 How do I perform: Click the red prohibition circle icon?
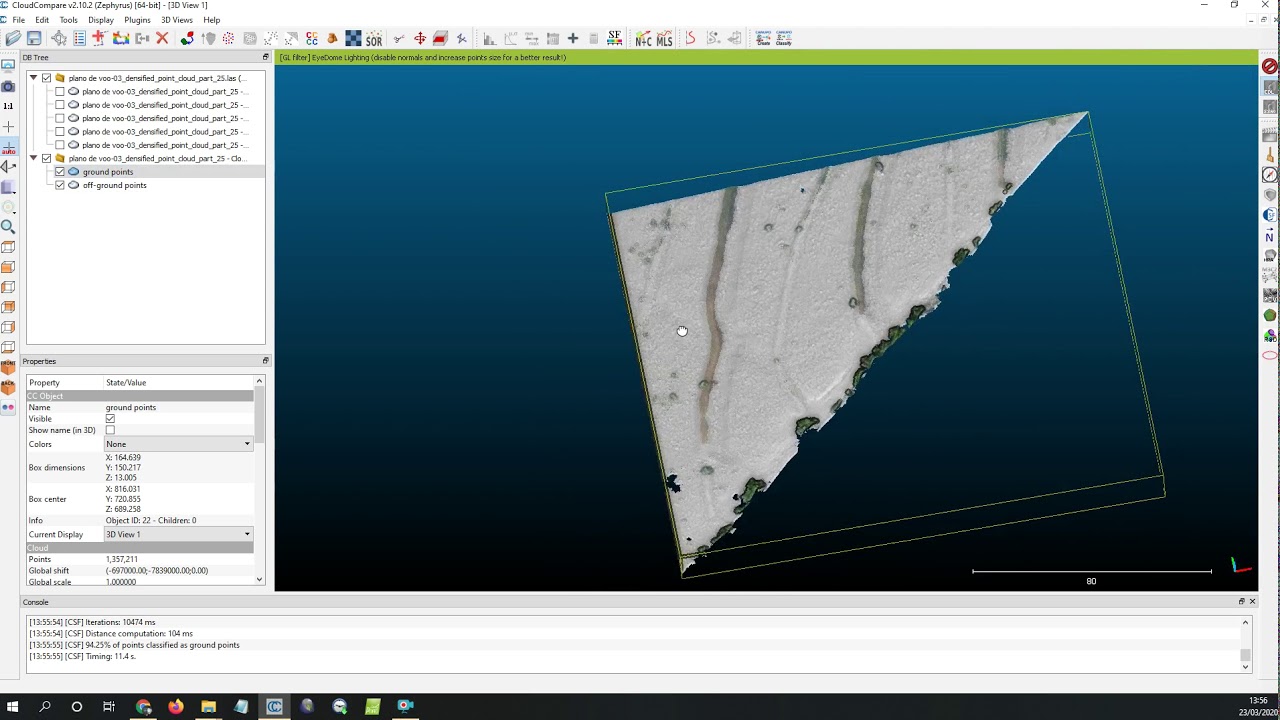tap(1270, 66)
